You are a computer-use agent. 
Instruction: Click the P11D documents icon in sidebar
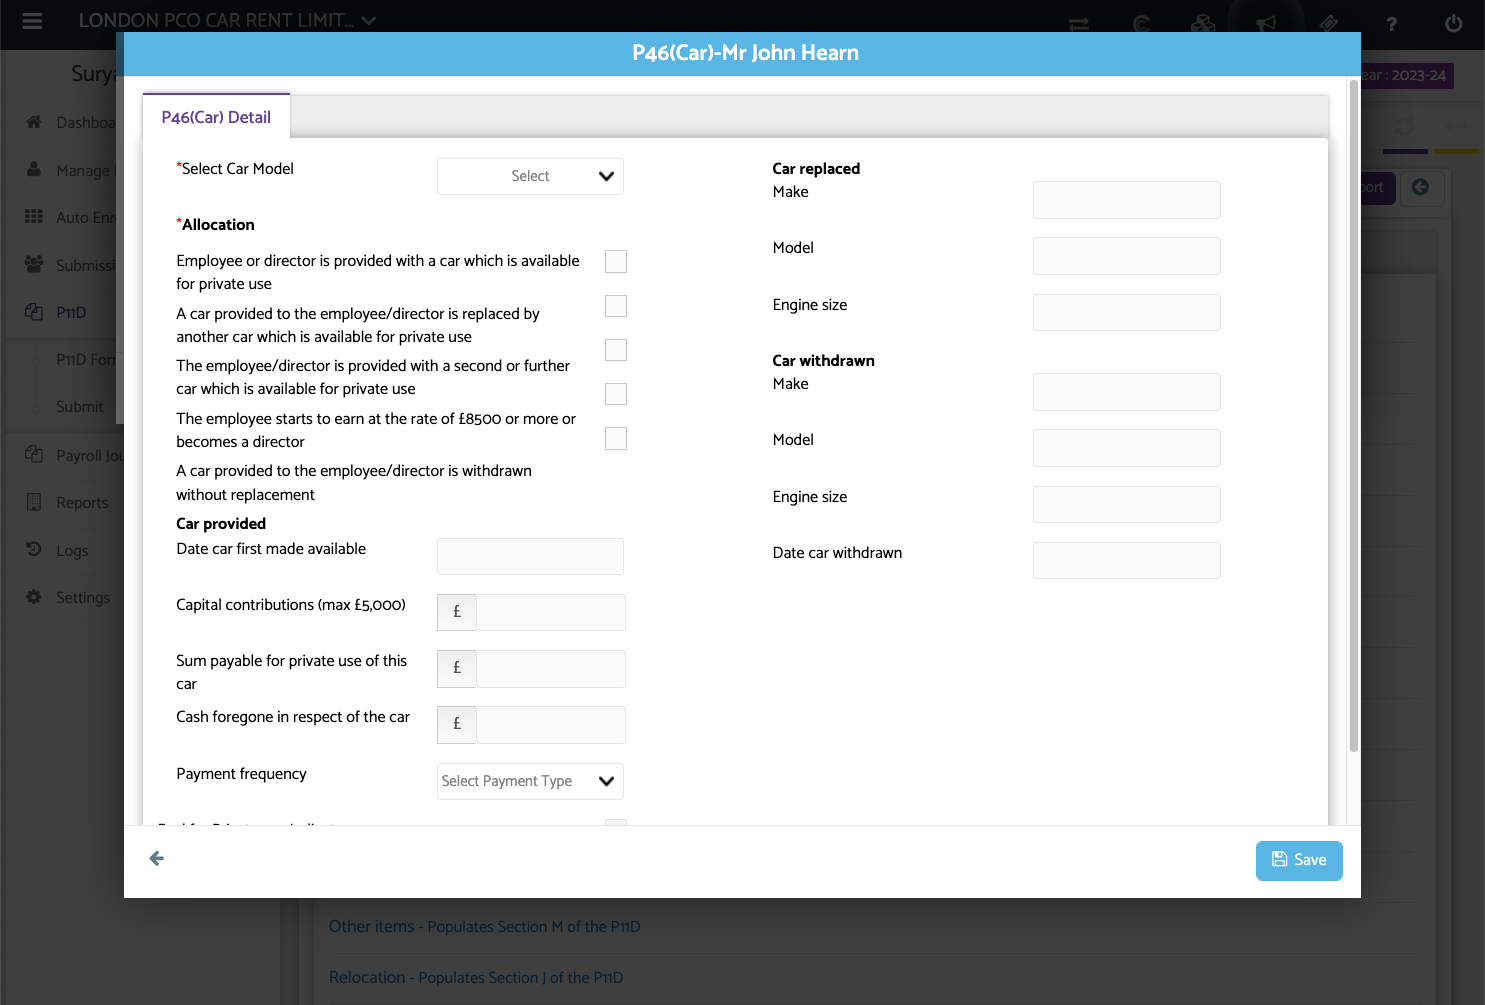tap(34, 312)
